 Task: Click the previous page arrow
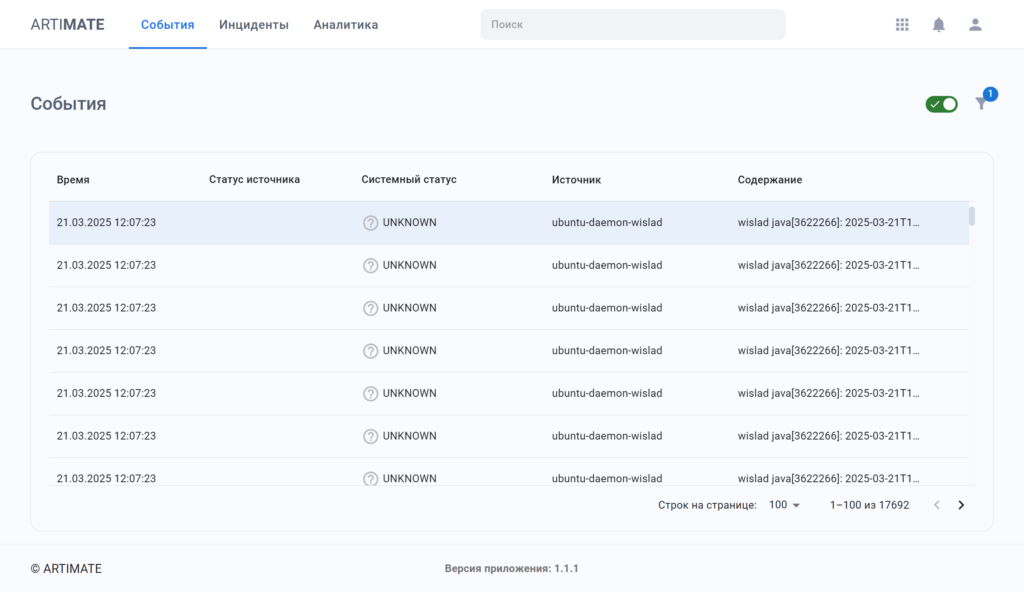coord(937,505)
